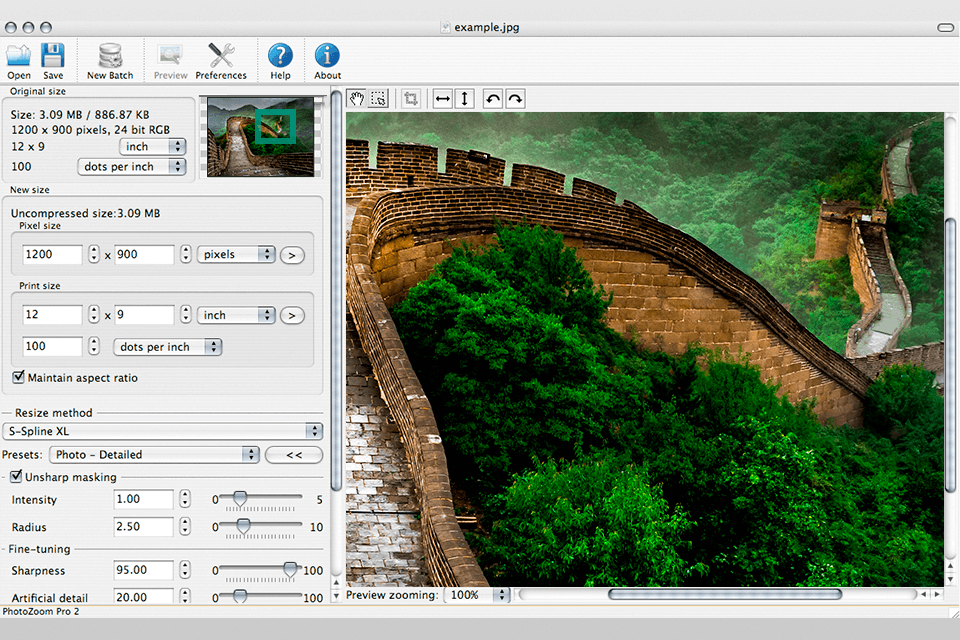This screenshot has width=960, height=640.
Task: Click the pixel width field 1200
Action: click(53, 254)
